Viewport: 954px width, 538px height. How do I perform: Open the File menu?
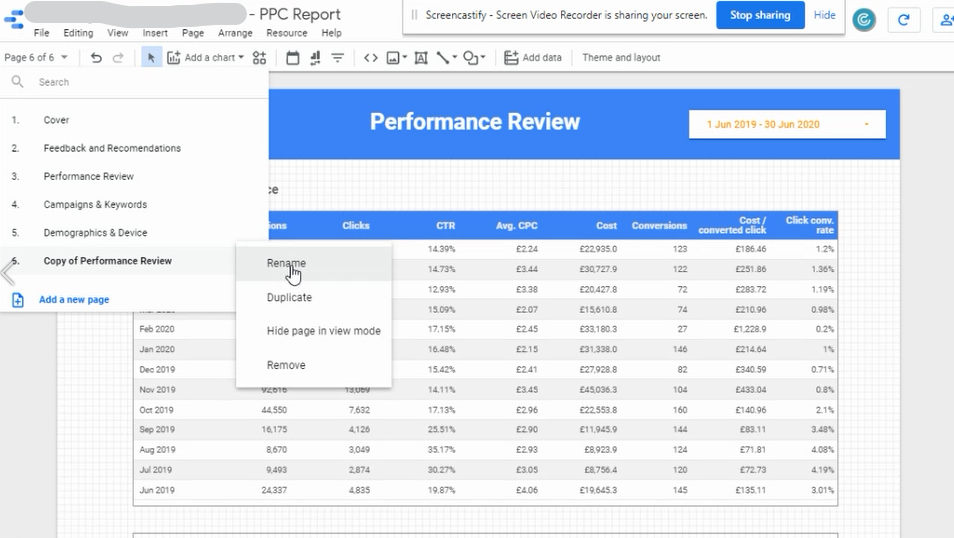[41, 33]
